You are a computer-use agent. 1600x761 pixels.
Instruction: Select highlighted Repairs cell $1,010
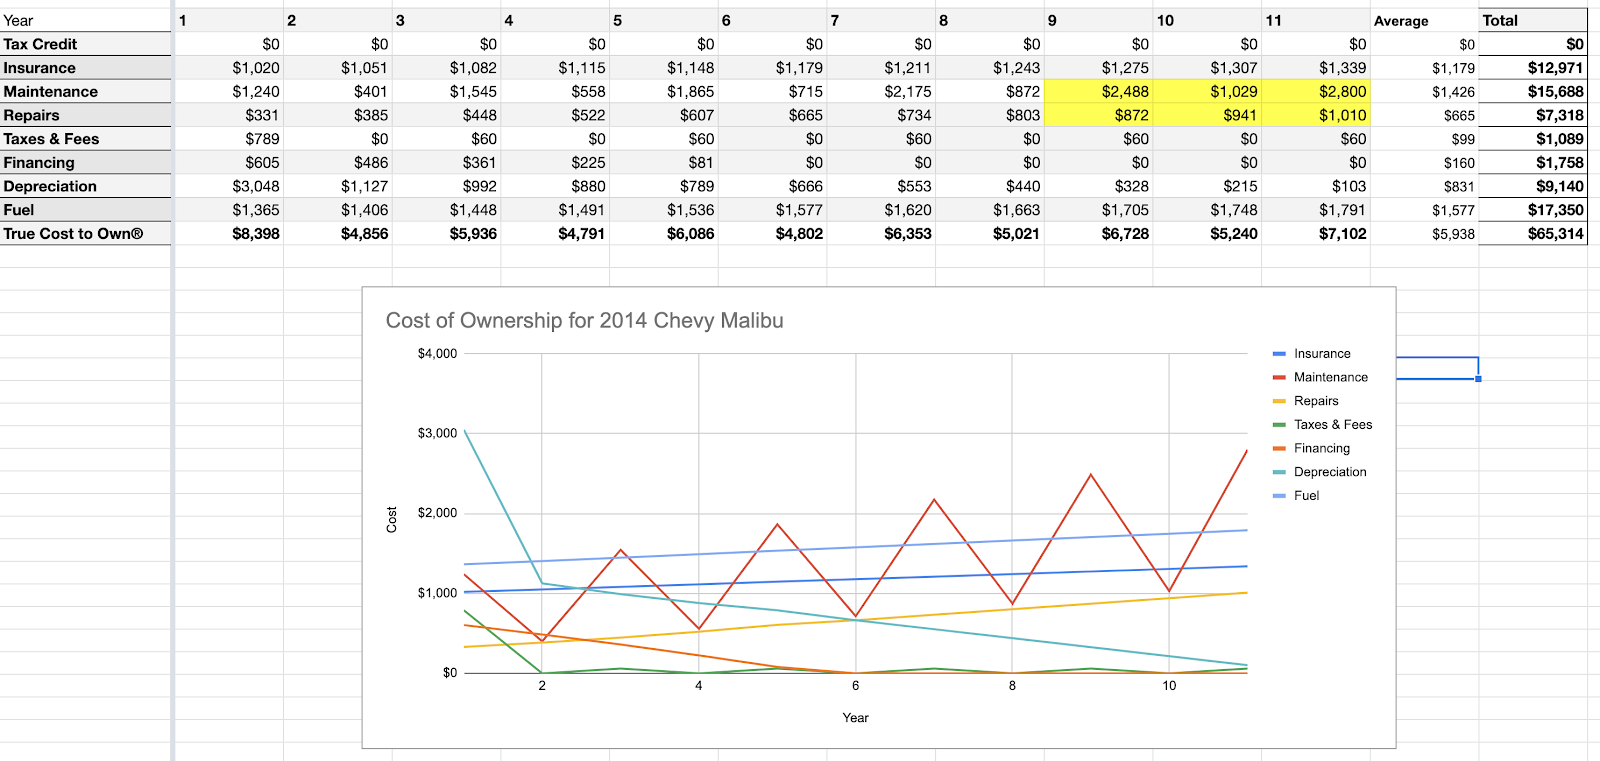tap(1316, 115)
